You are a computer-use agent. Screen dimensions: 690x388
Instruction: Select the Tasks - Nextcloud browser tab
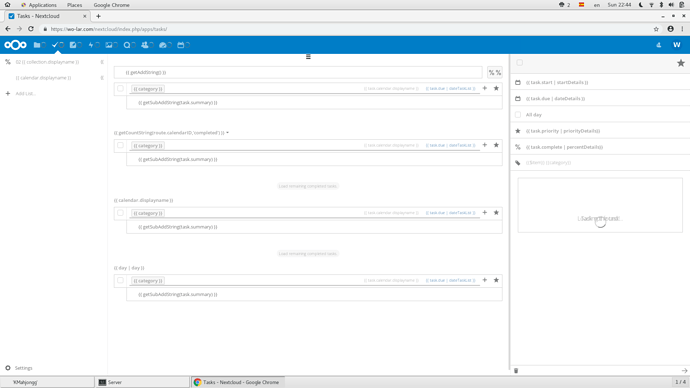[47, 16]
